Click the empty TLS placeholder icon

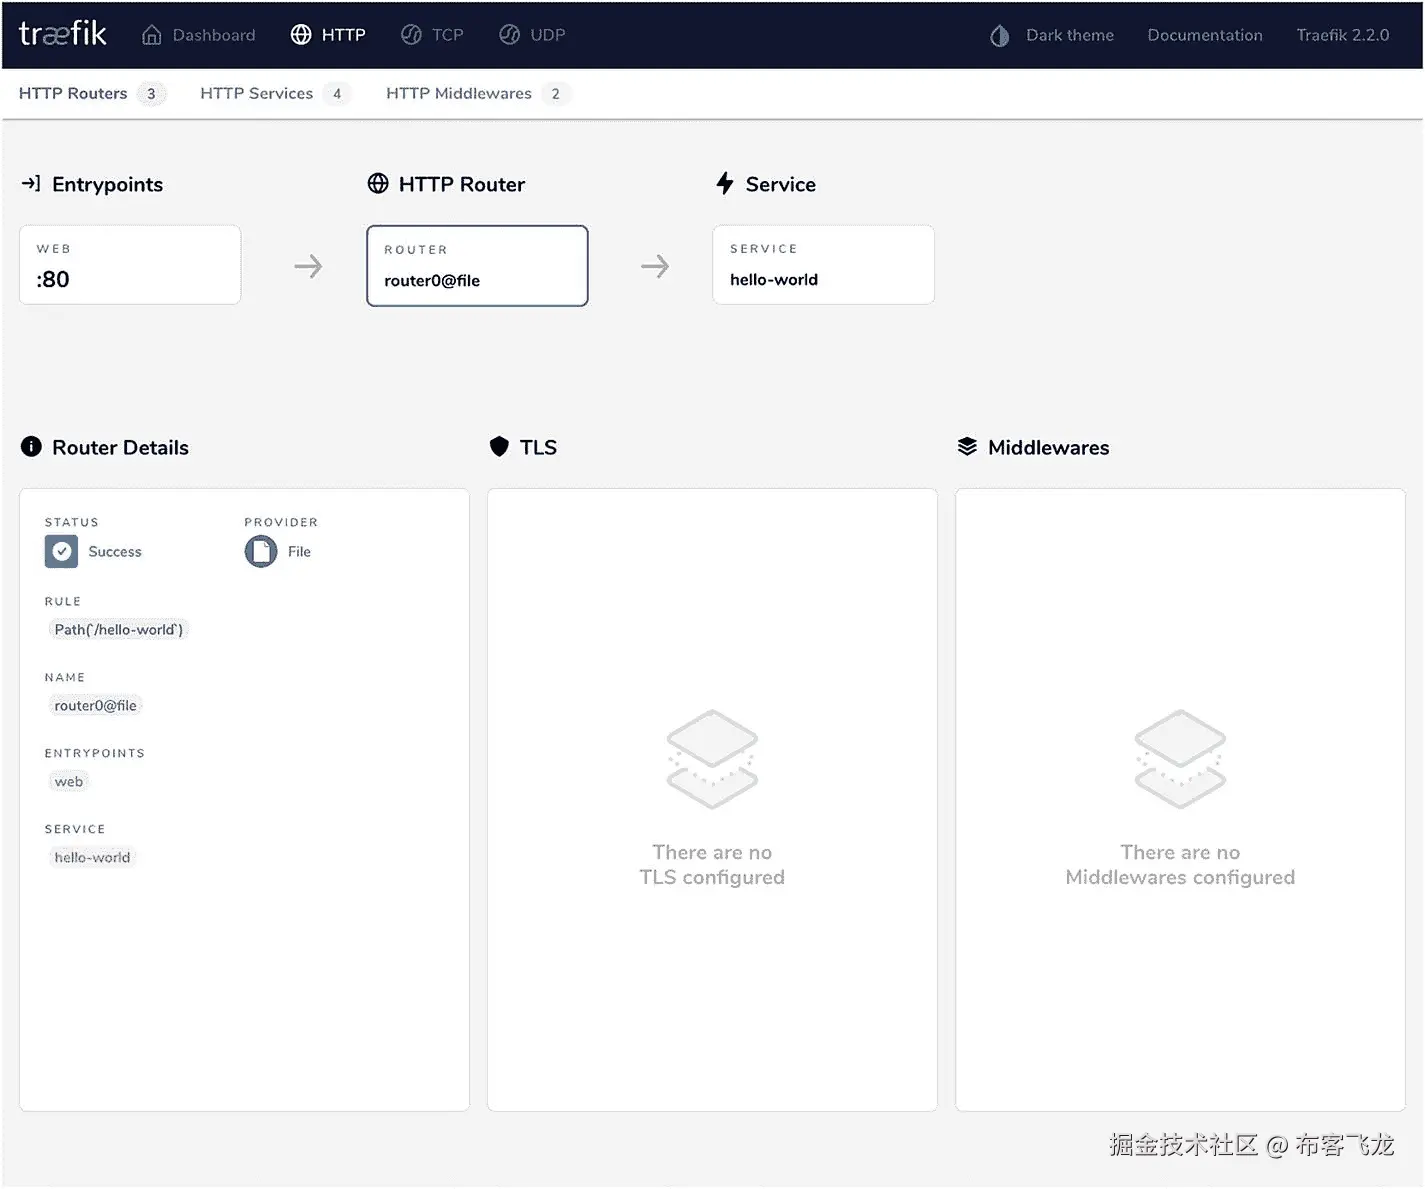click(x=712, y=760)
